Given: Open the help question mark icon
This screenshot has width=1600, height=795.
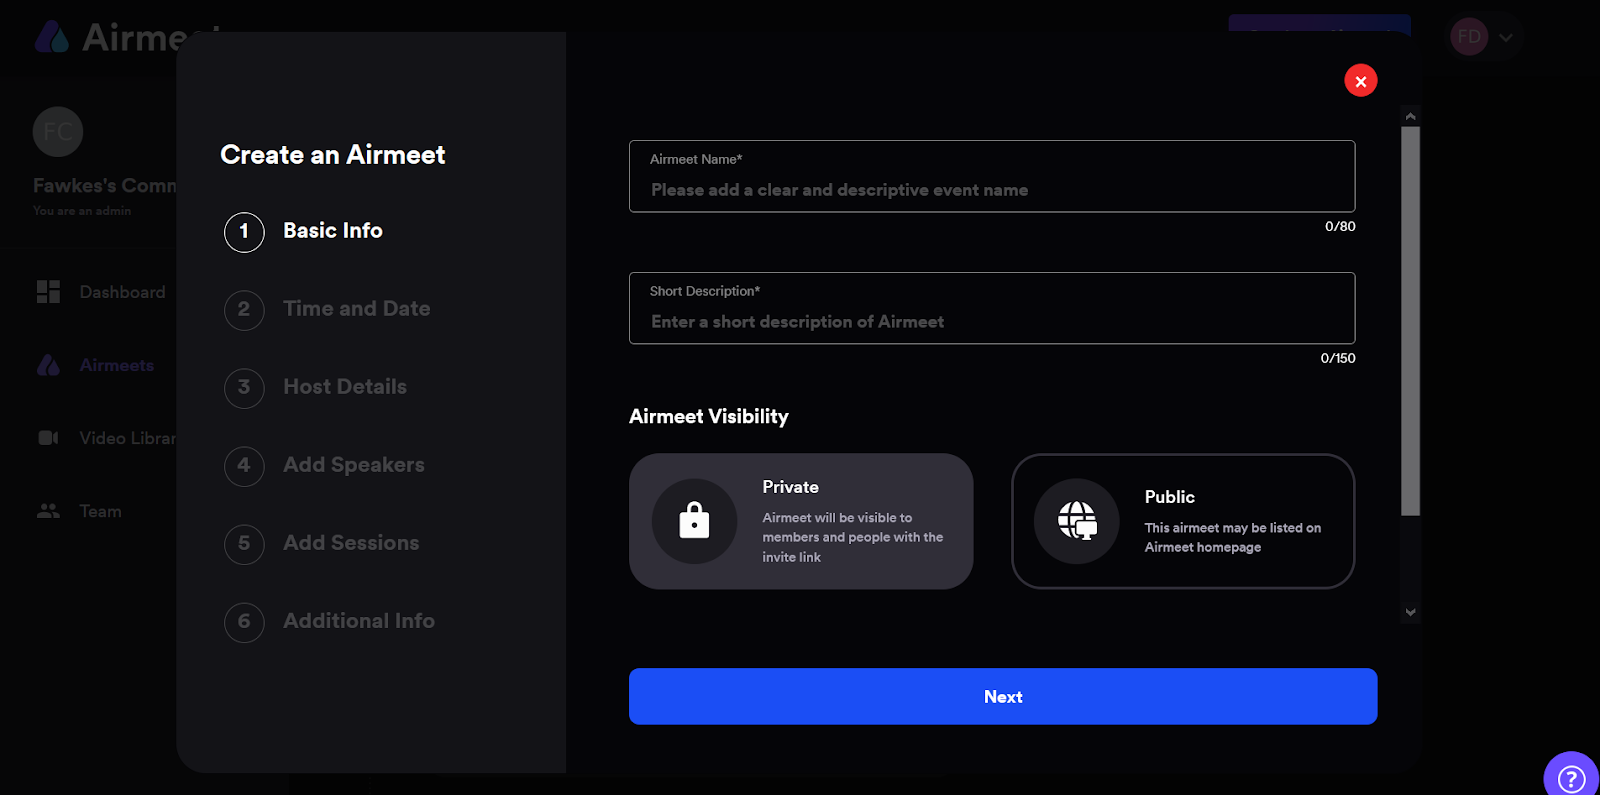Looking at the screenshot, I should (1571, 778).
